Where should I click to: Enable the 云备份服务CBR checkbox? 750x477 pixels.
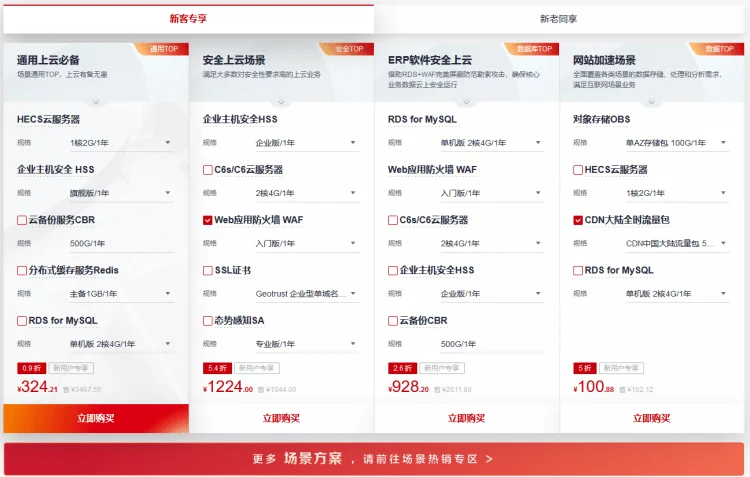[22, 220]
